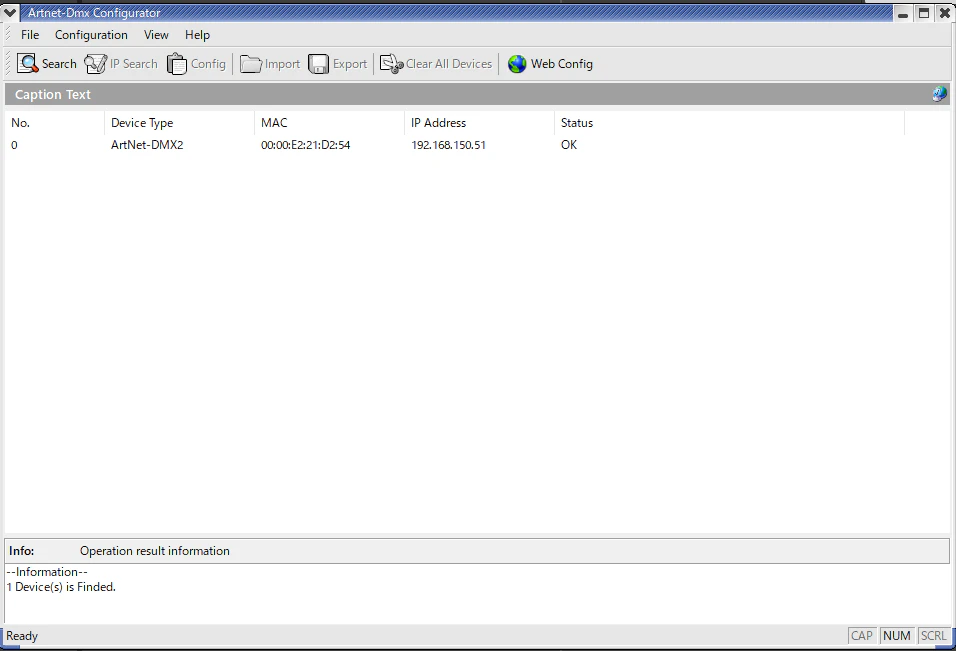Image resolution: width=956 pixels, height=651 pixels.
Task: Sort by the No. column header
Action: (55, 123)
